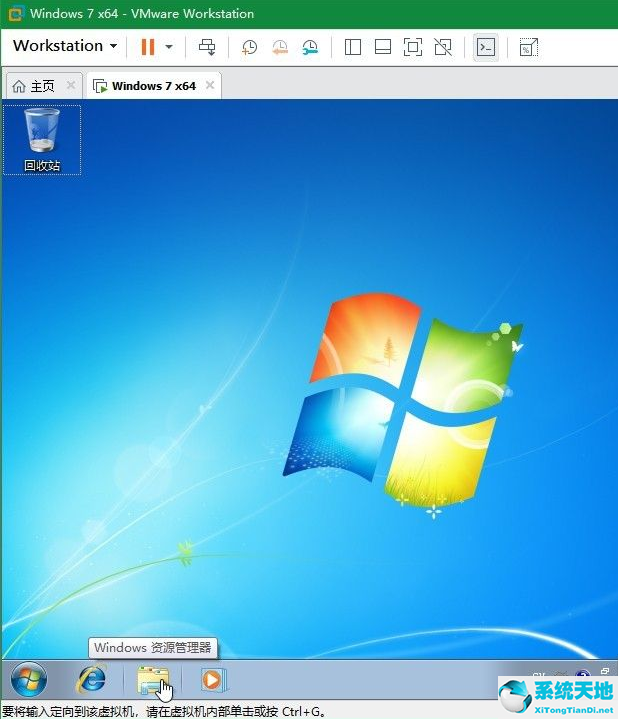Send Ctrl+Alt+Del to the virtual machine

coord(207,47)
